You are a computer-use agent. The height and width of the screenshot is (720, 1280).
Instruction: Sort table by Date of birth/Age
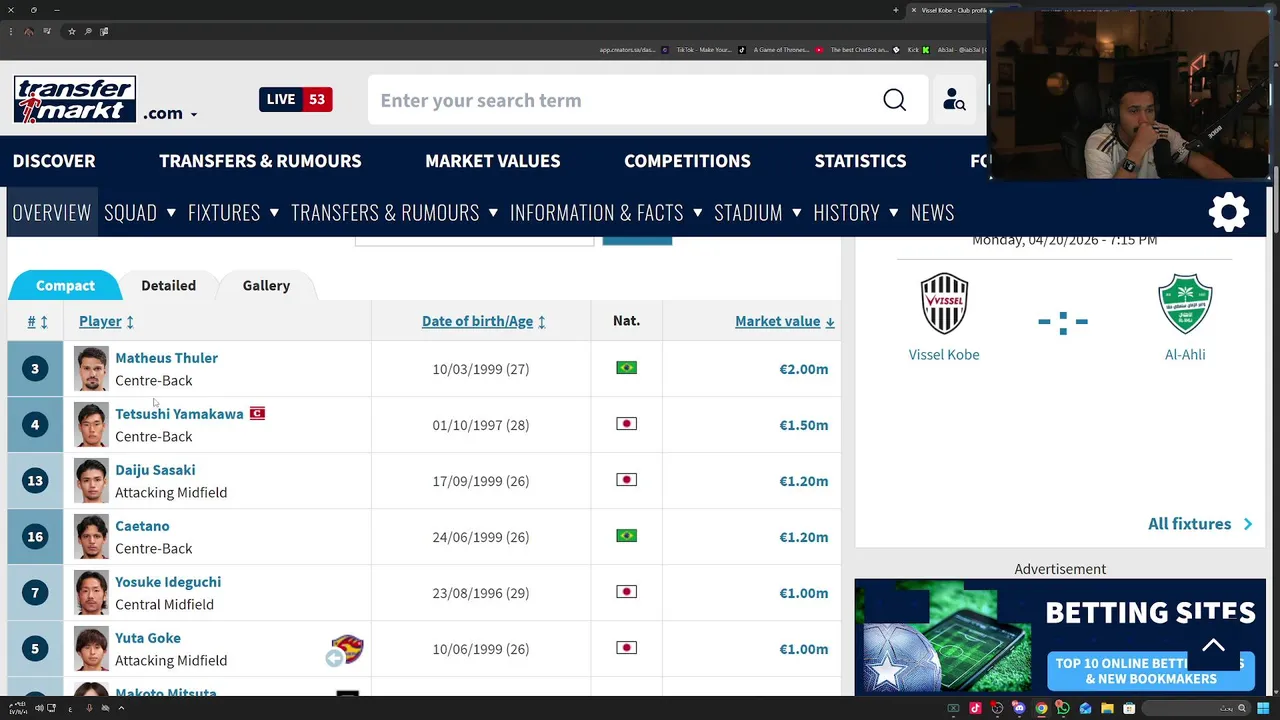click(484, 321)
